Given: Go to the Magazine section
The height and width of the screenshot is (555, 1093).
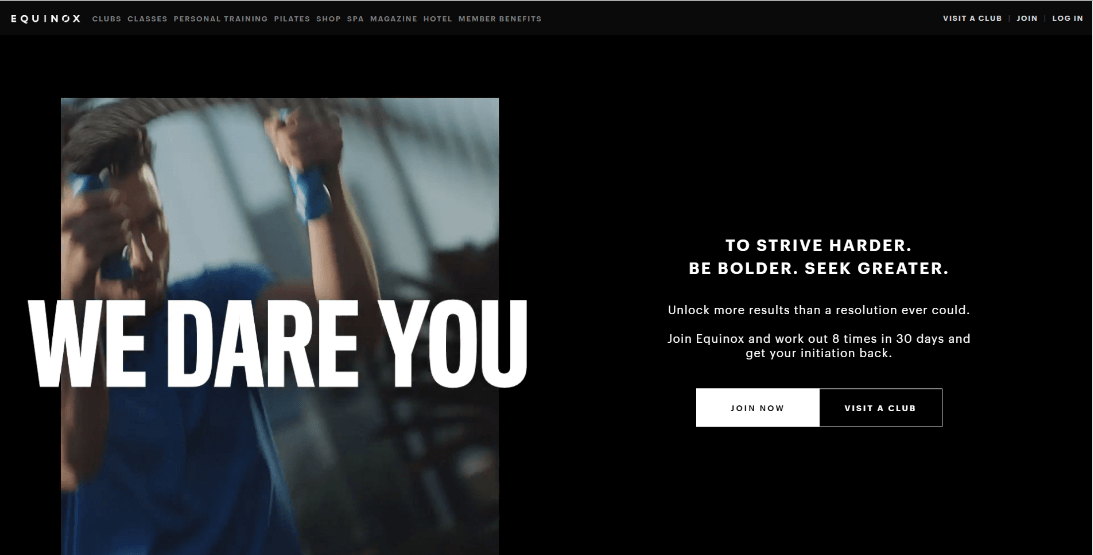Looking at the screenshot, I should click(394, 19).
